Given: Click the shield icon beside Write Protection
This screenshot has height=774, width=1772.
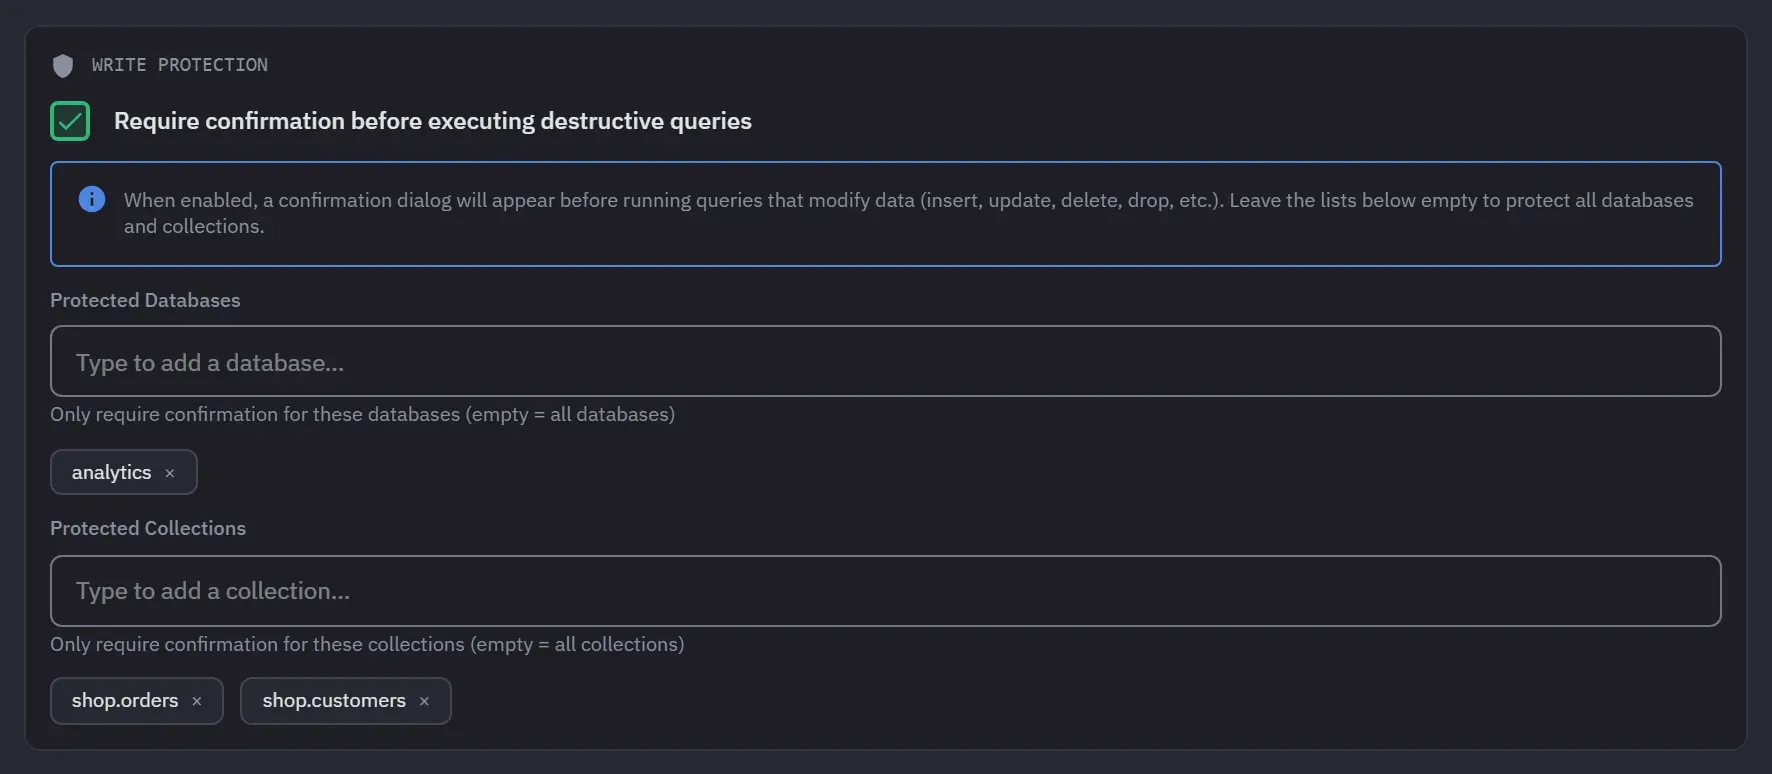Looking at the screenshot, I should (x=63, y=66).
